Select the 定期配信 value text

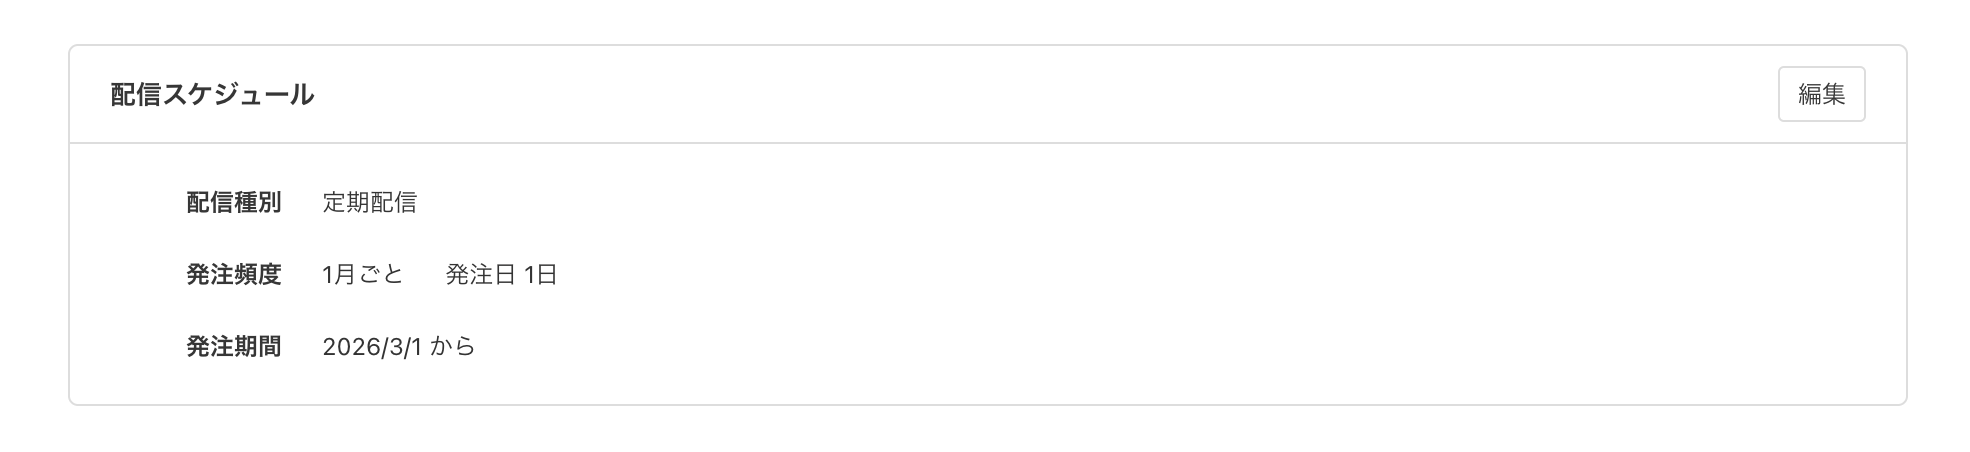pos(369,203)
